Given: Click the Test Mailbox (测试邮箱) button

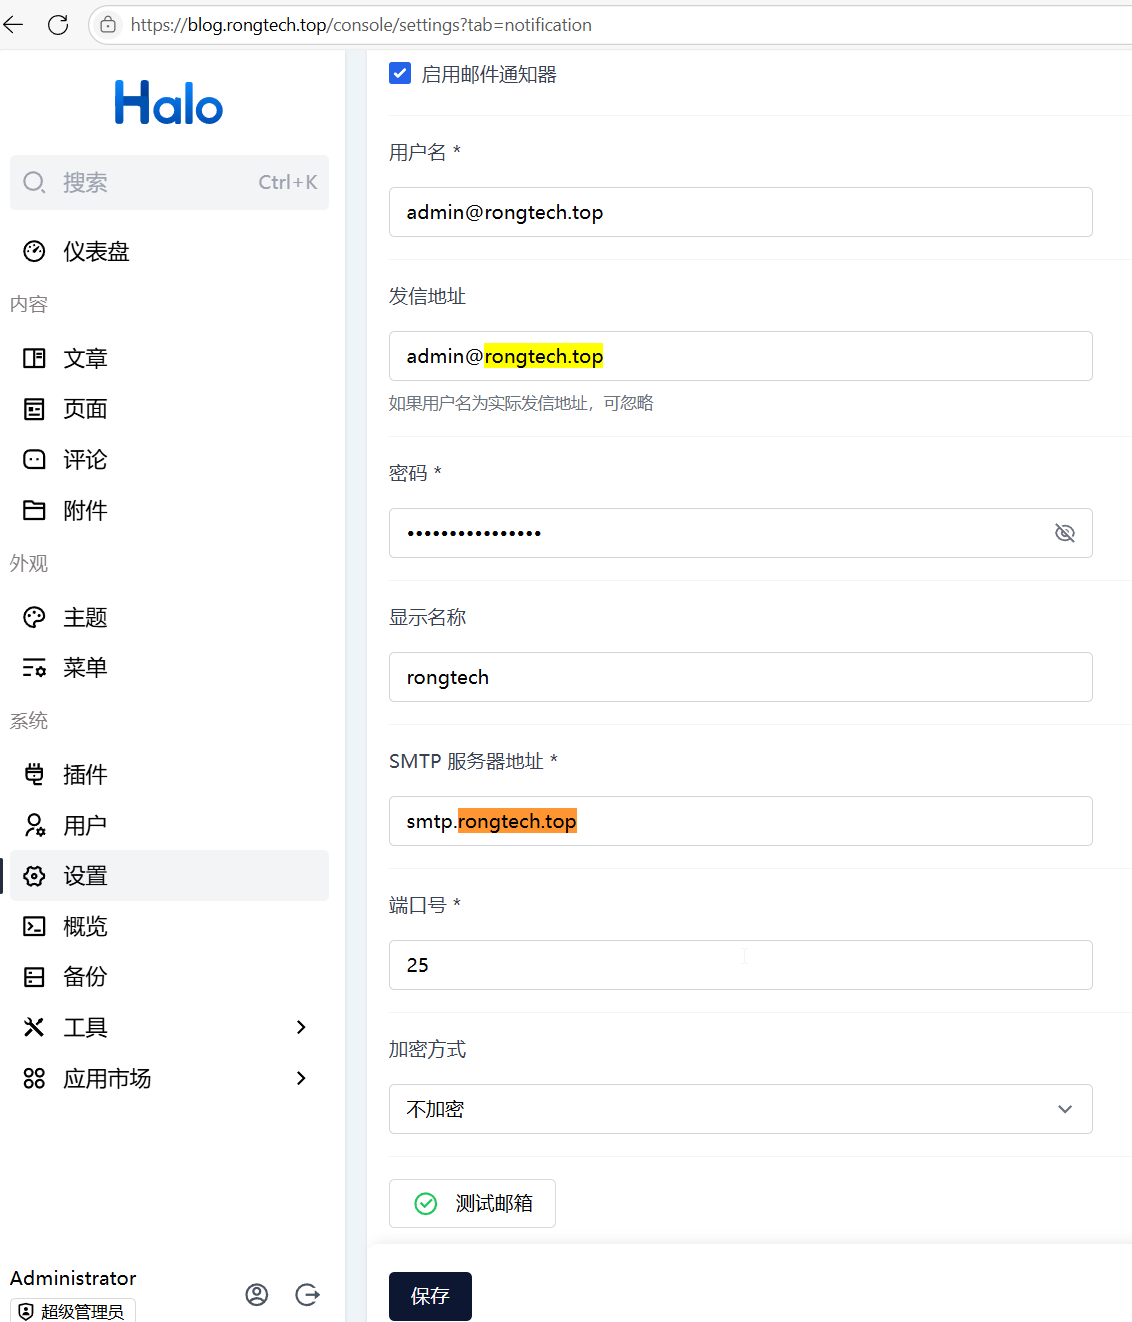Looking at the screenshot, I should click(x=472, y=1203).
